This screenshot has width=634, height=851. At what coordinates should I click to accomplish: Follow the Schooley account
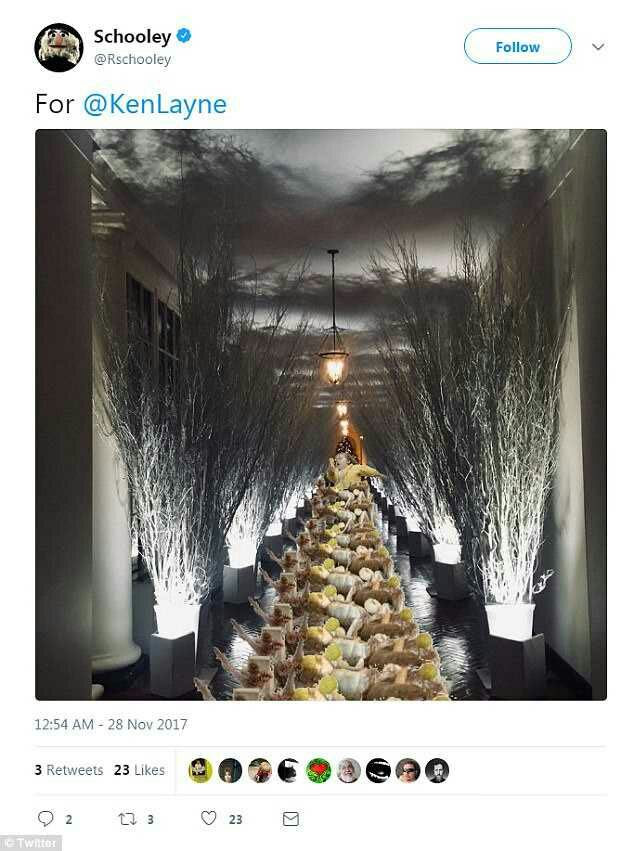[517, 46]
